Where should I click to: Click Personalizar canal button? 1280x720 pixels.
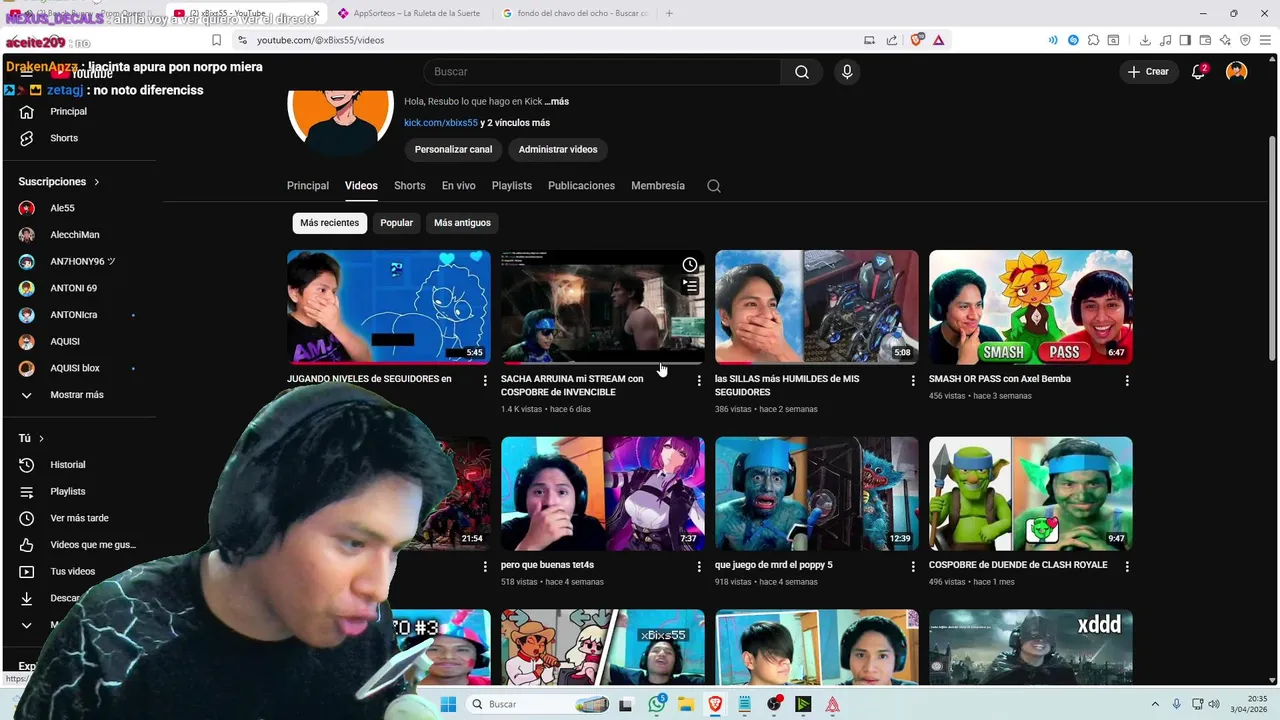(453, 150)
